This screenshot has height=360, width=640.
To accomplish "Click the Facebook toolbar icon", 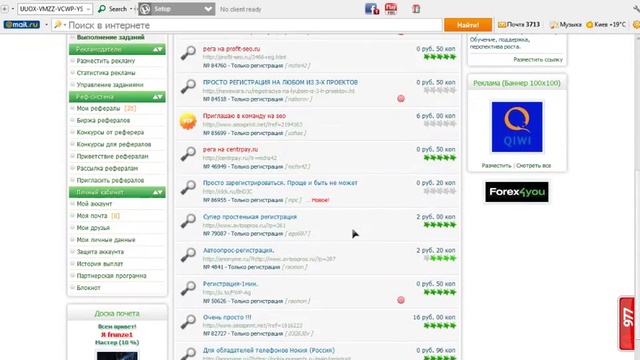I will point(371,9).
